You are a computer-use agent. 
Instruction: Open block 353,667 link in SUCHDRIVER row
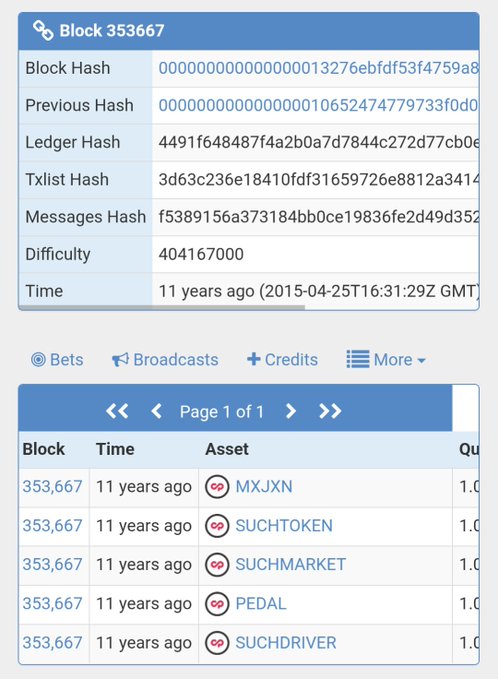tap(52, 643)
